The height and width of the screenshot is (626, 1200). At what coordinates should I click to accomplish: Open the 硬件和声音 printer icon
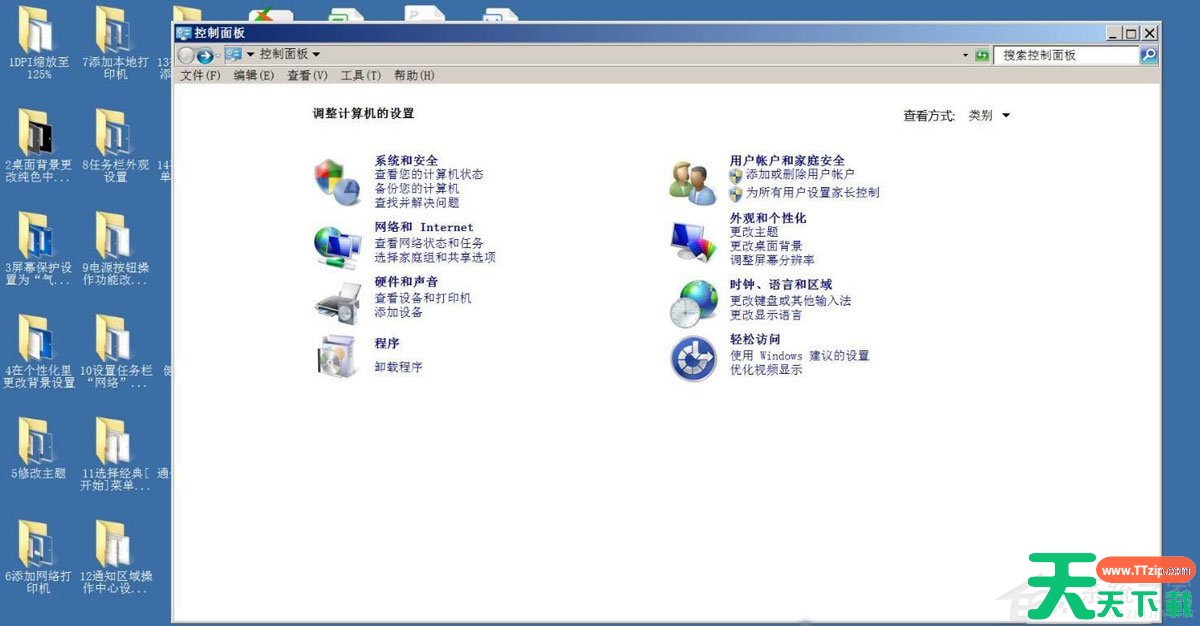(337, 302)
